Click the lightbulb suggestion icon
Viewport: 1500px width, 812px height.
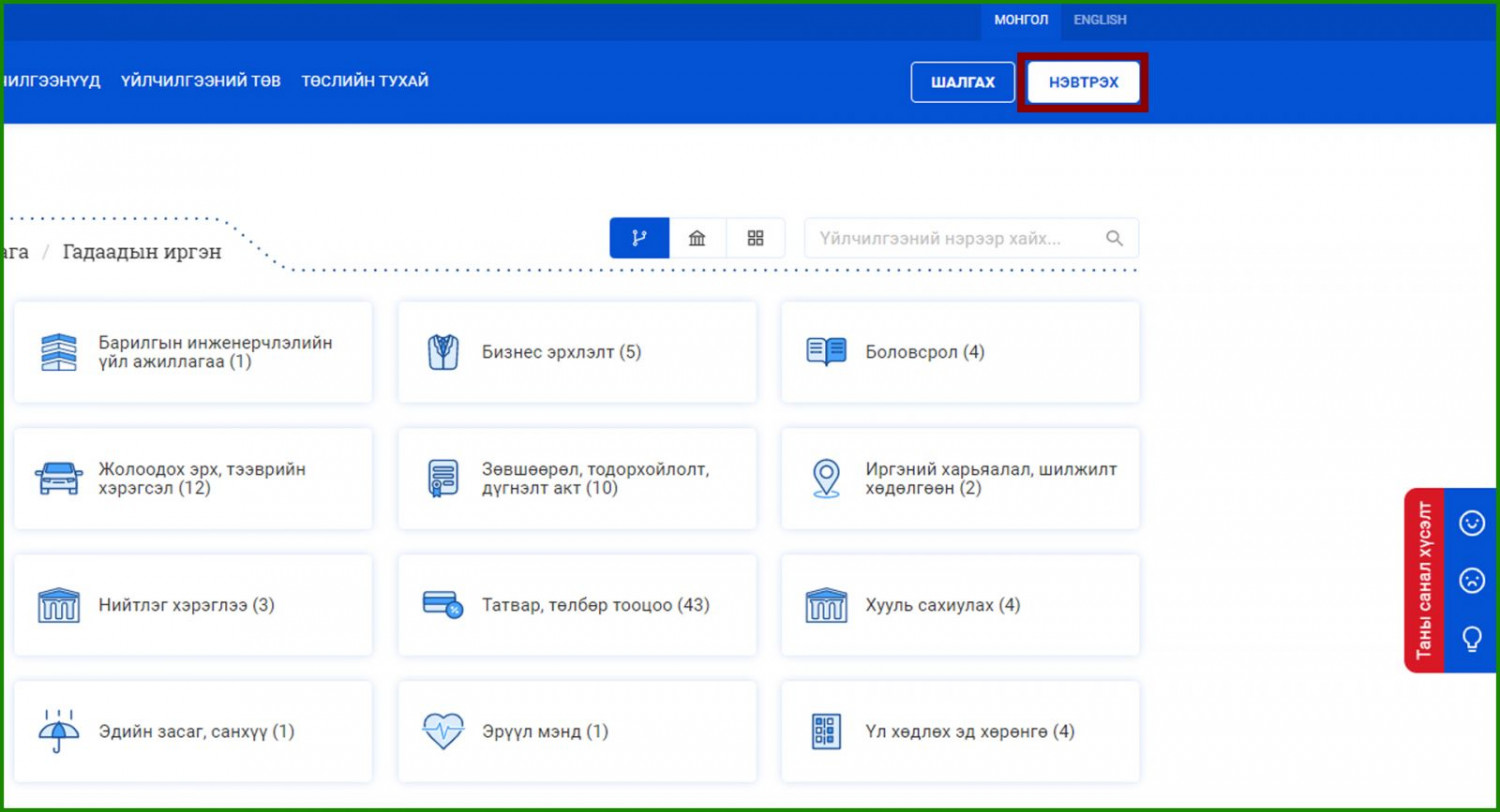click(x=1472, y=638)
